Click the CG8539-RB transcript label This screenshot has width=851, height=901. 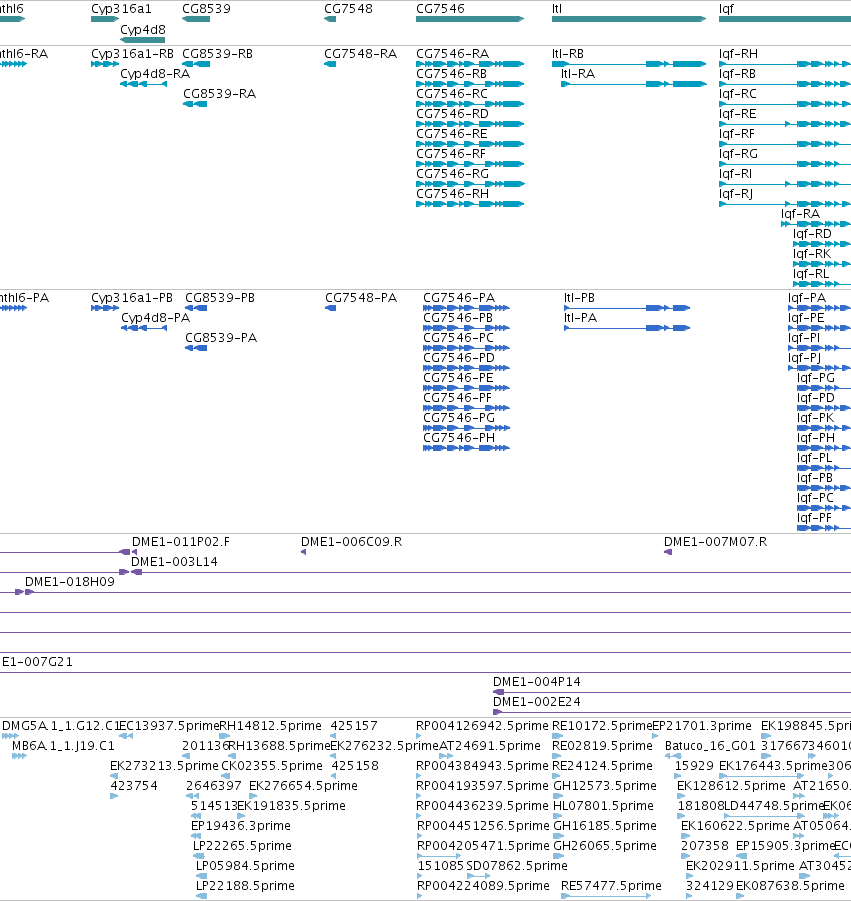click(217, 54)
